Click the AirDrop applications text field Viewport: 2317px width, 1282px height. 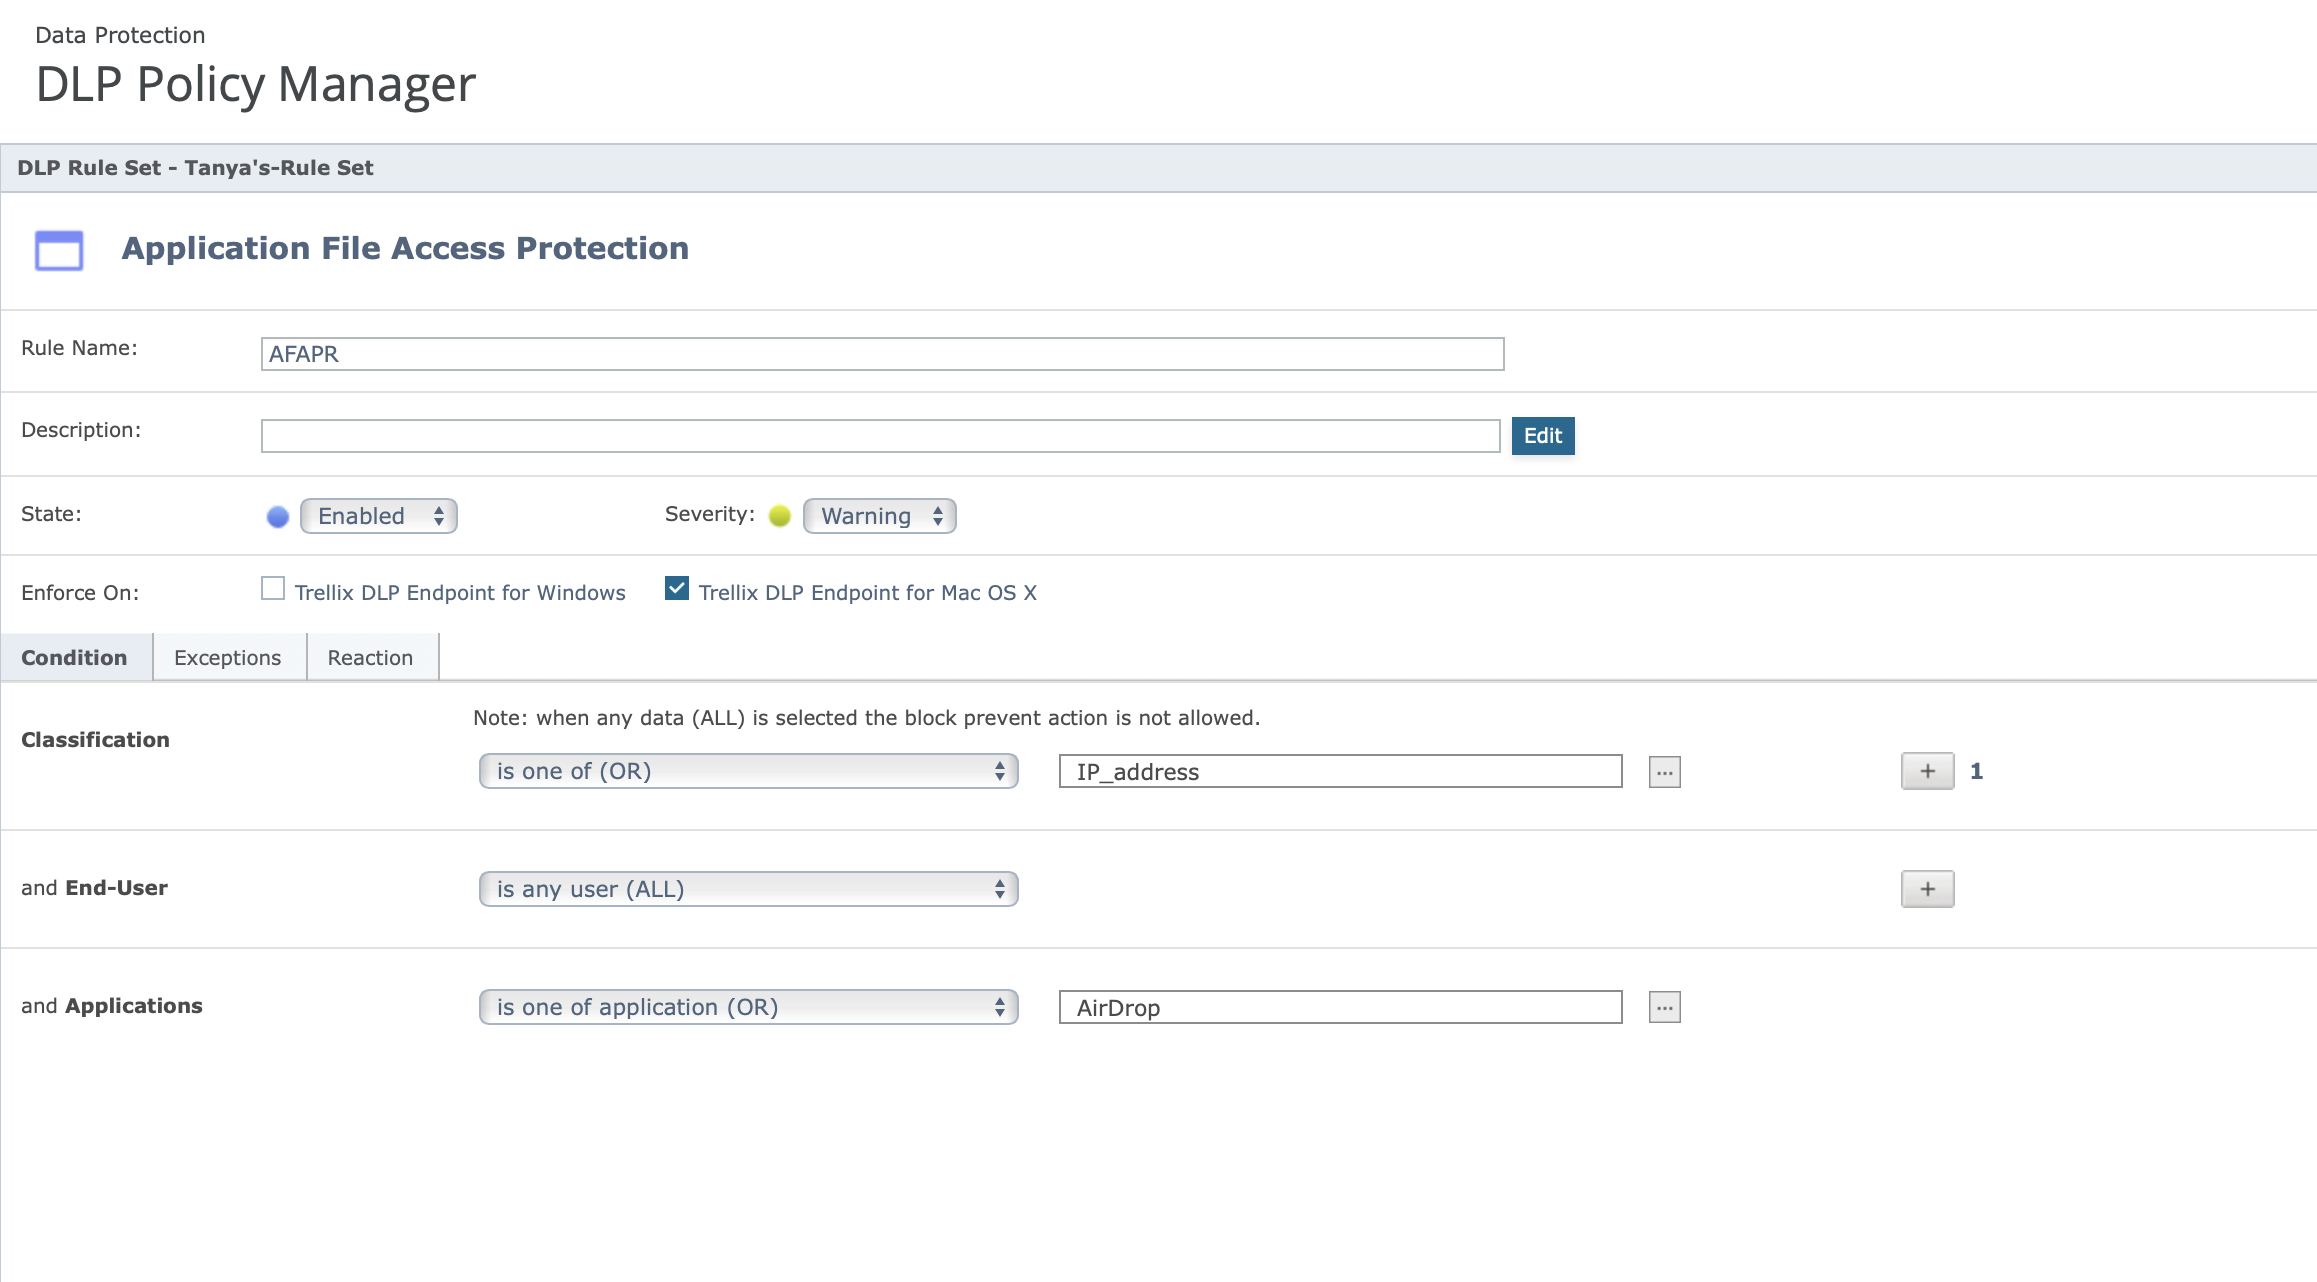coord(1340,1008)
